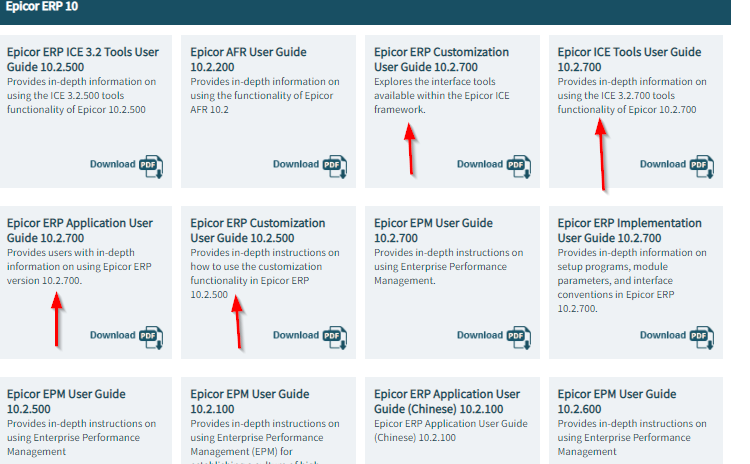Viewport: 750px width, 464px height.
Task: Select Epicor ERP Application User Guide 10.2.700 title
Action: pyautogui.click(x=80, y=230)
